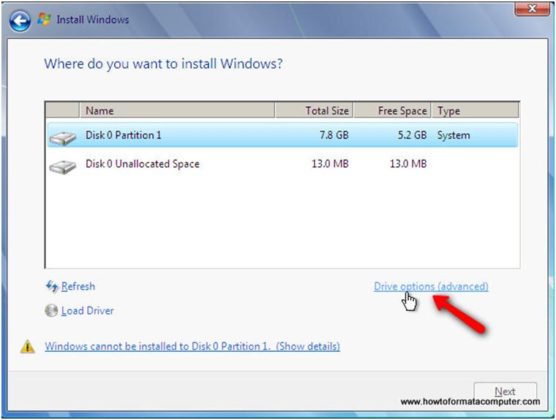This screenshot has width=556, height=420.
Task: Click the Next button
Action: click(505, 391)
